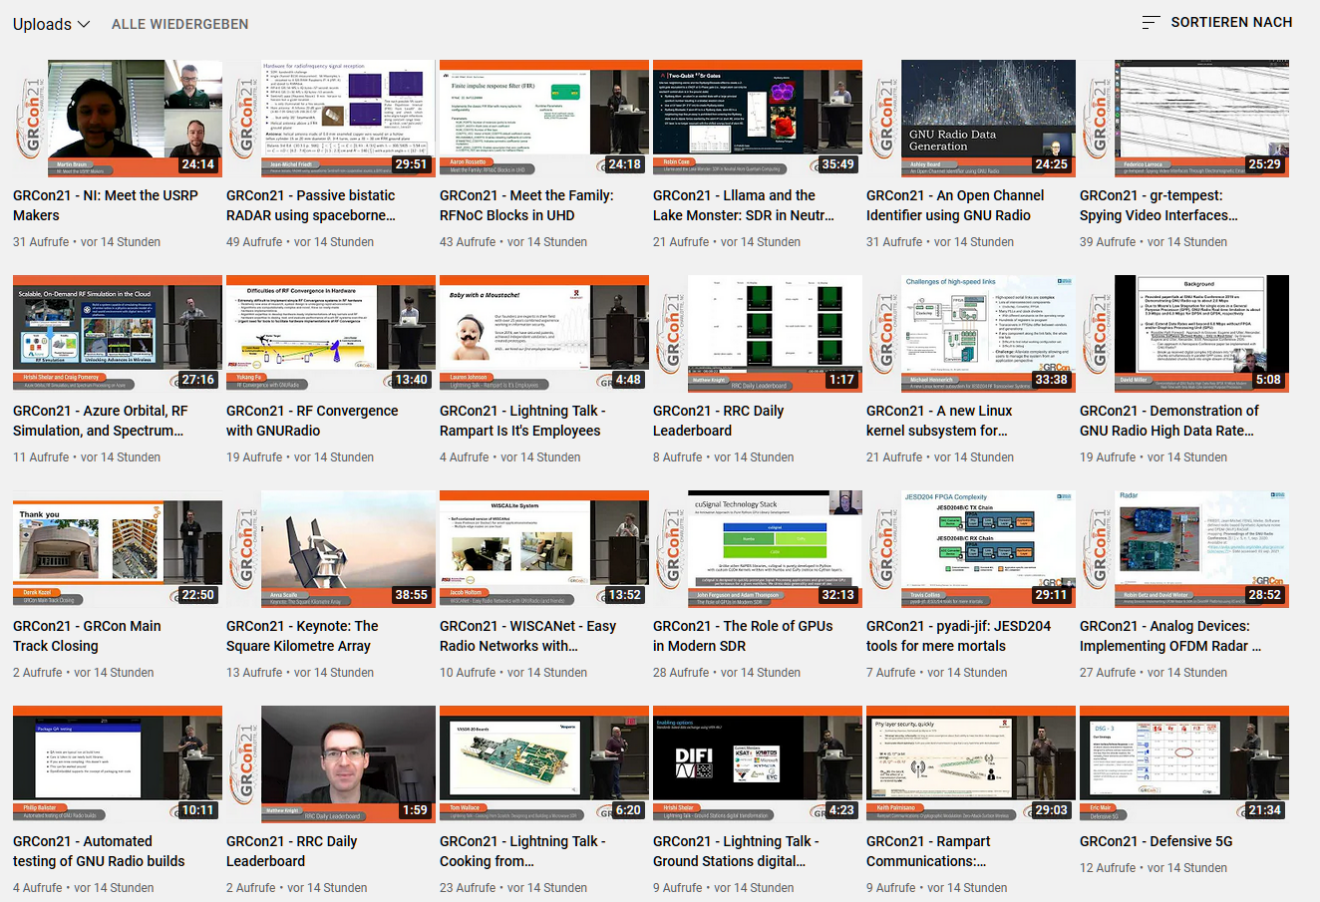Click title 'GRCon21 - An Open Channel Identifier using GNU Radio'
Screen dimensions: 1320x902
coord(955,205)
